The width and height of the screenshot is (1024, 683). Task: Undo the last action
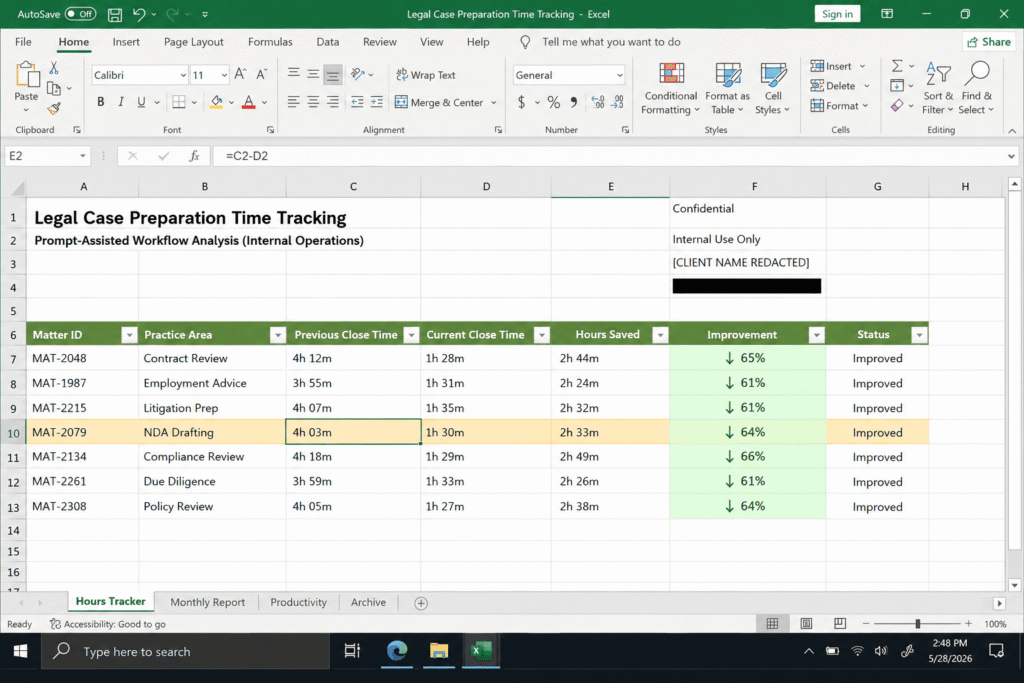coord(138,14)
